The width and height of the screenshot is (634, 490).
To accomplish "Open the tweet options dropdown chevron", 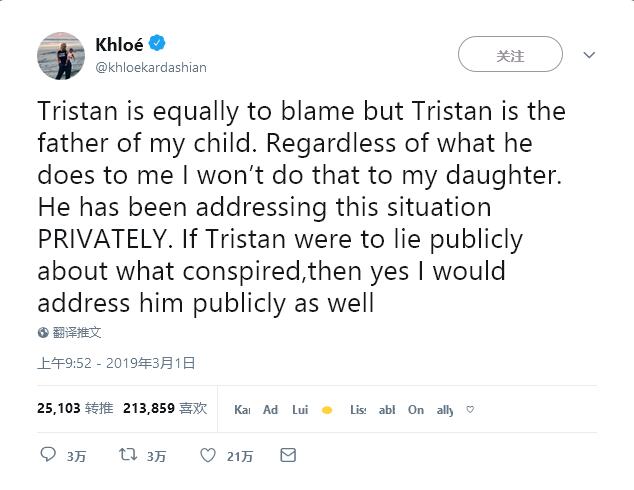I will click(x=589, y=56).
